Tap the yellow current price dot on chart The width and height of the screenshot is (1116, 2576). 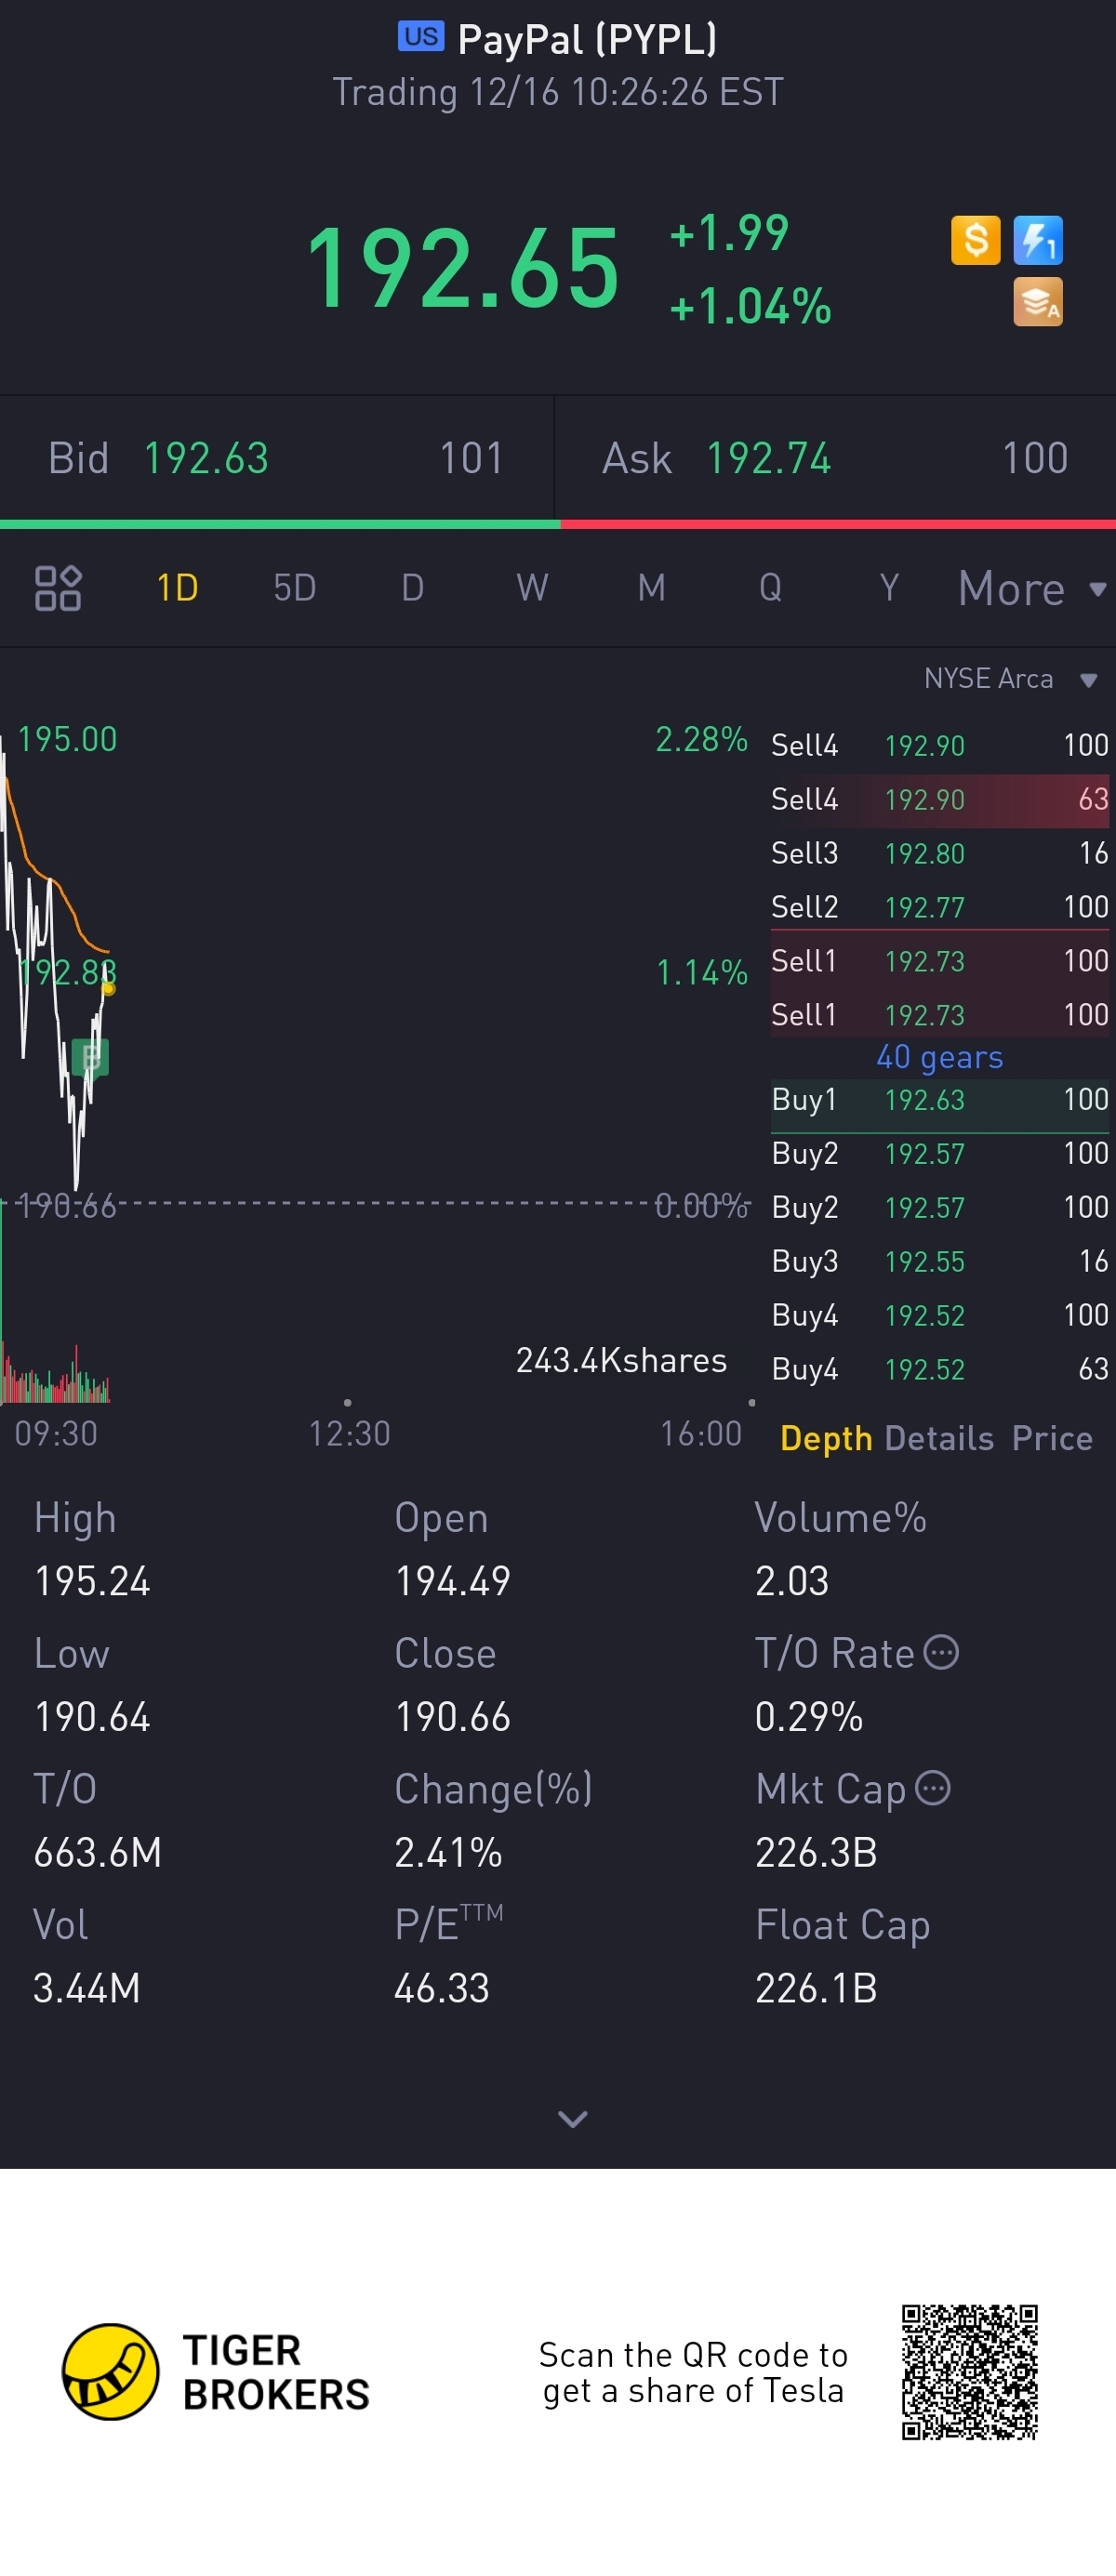click(109, 989)
